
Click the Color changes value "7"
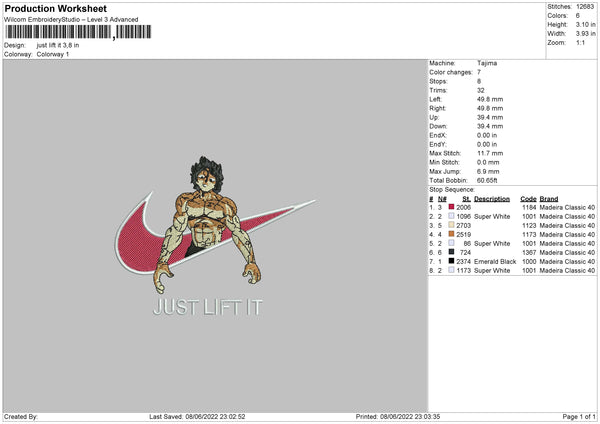[479, 72]
